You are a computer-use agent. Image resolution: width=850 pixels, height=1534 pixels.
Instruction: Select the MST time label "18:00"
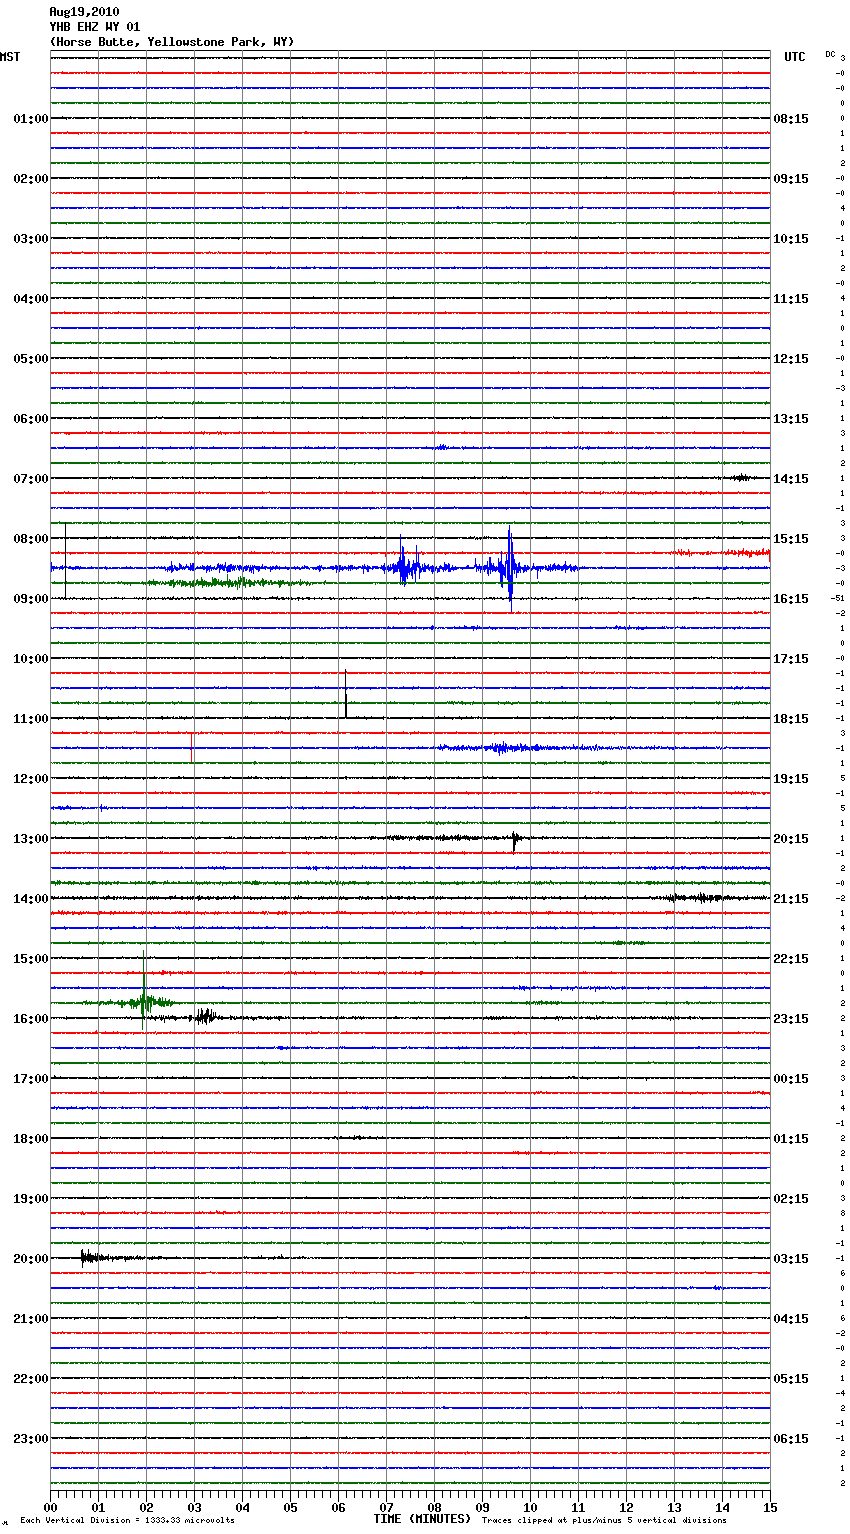pos(31,1139)
